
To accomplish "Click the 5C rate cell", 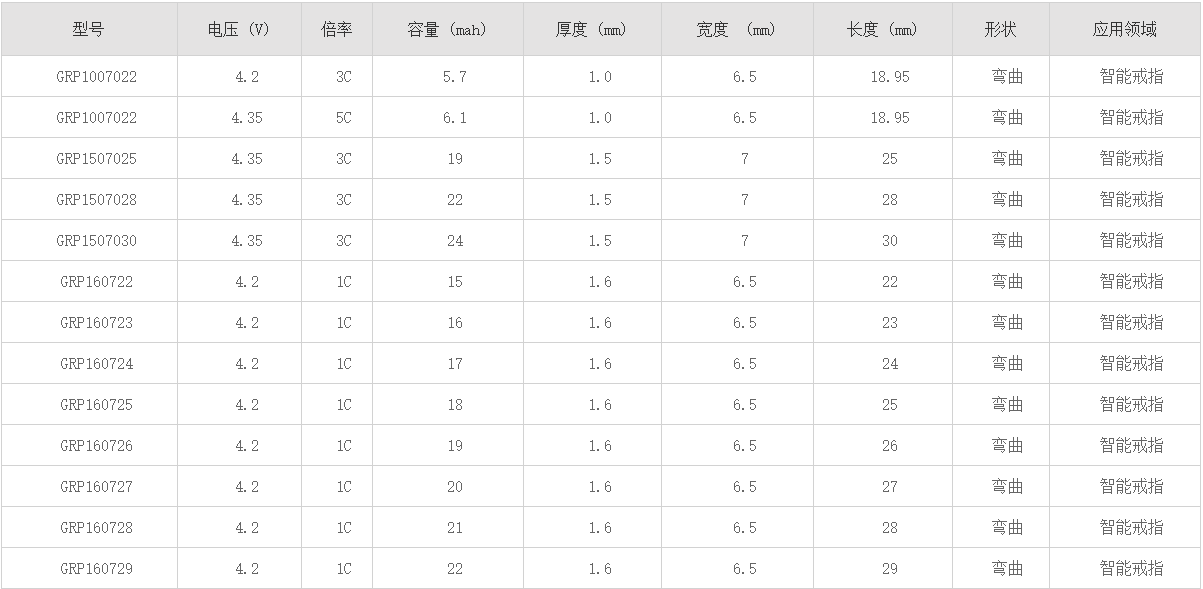I will 344,118.
